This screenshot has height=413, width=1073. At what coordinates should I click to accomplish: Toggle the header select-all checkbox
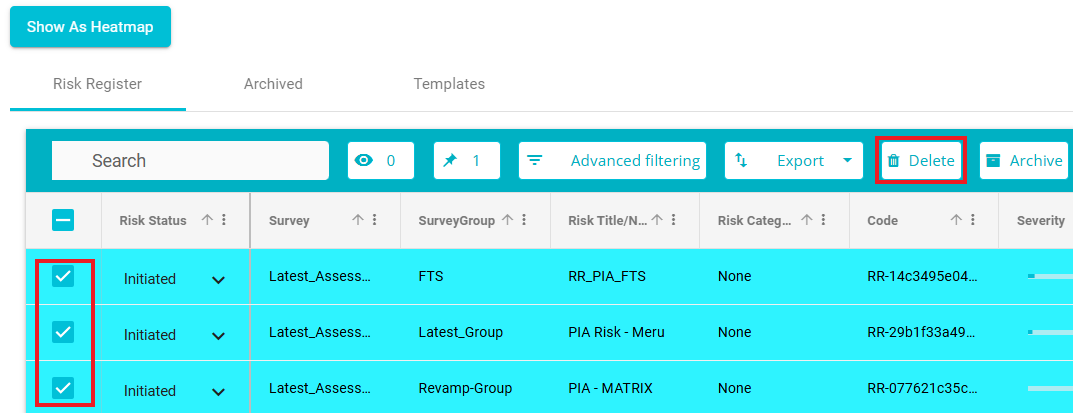pos(63,221)
